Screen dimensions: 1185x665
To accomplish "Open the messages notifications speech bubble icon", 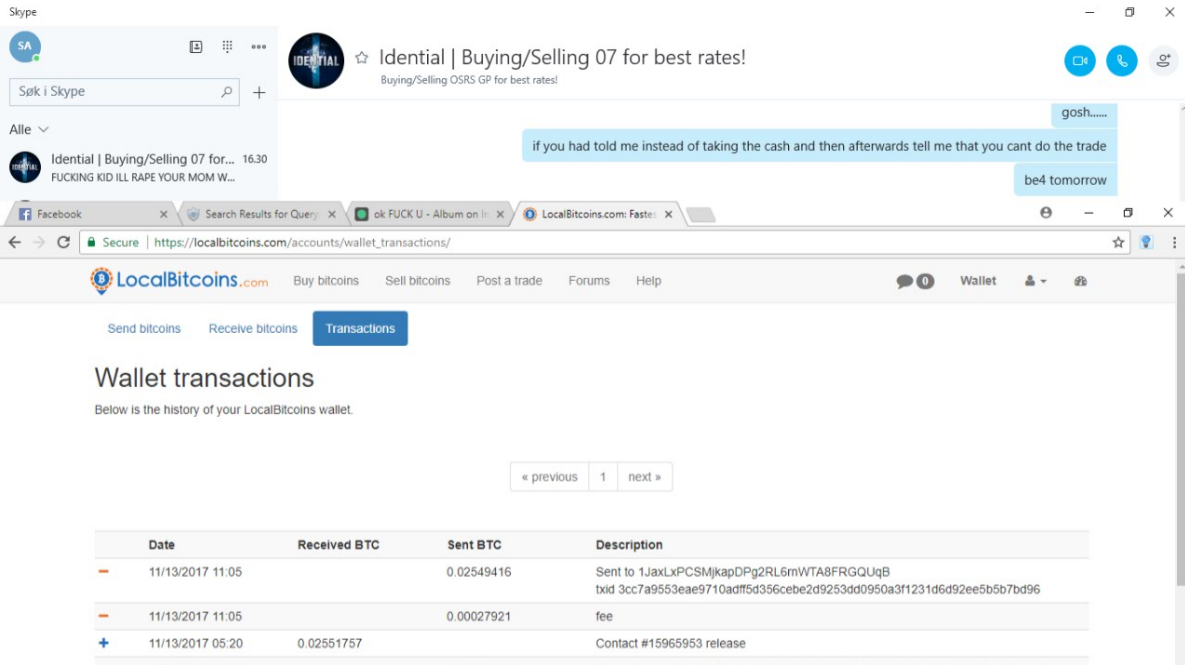I will [x=915, y=282].
